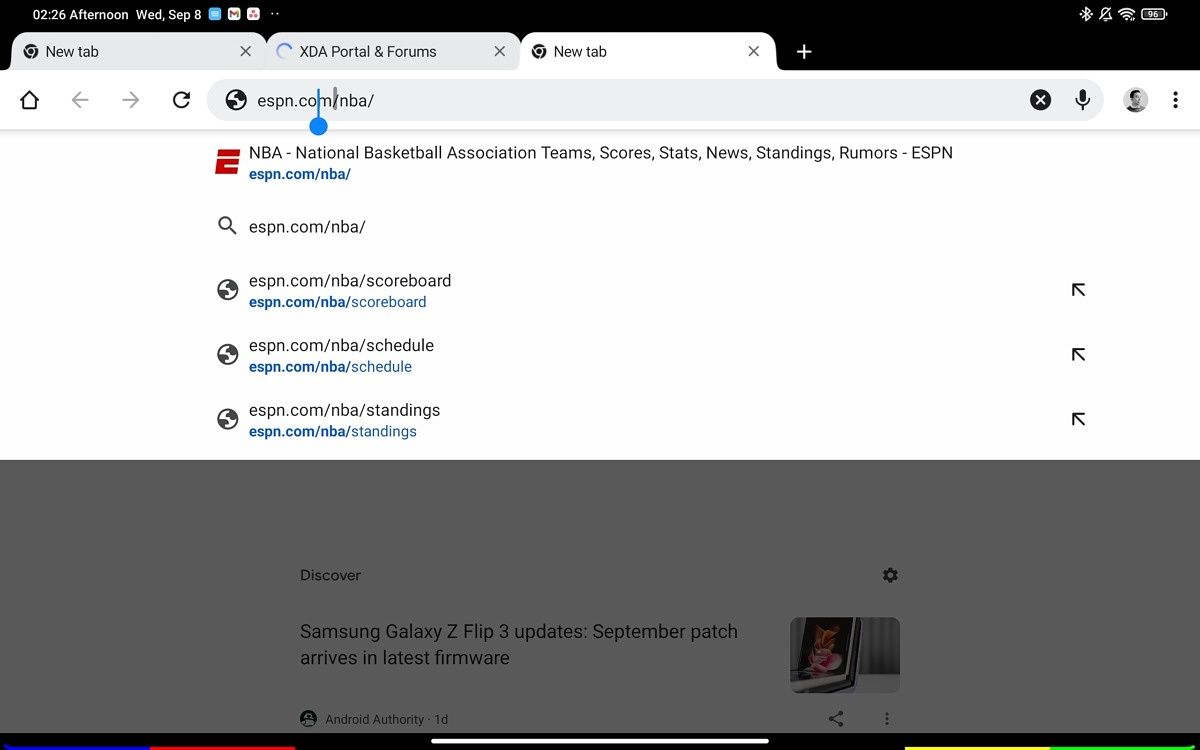Viewport: 1200px width, 750px height.
Task: Clear the address bar with X icon
Action: pos(1041,100)
